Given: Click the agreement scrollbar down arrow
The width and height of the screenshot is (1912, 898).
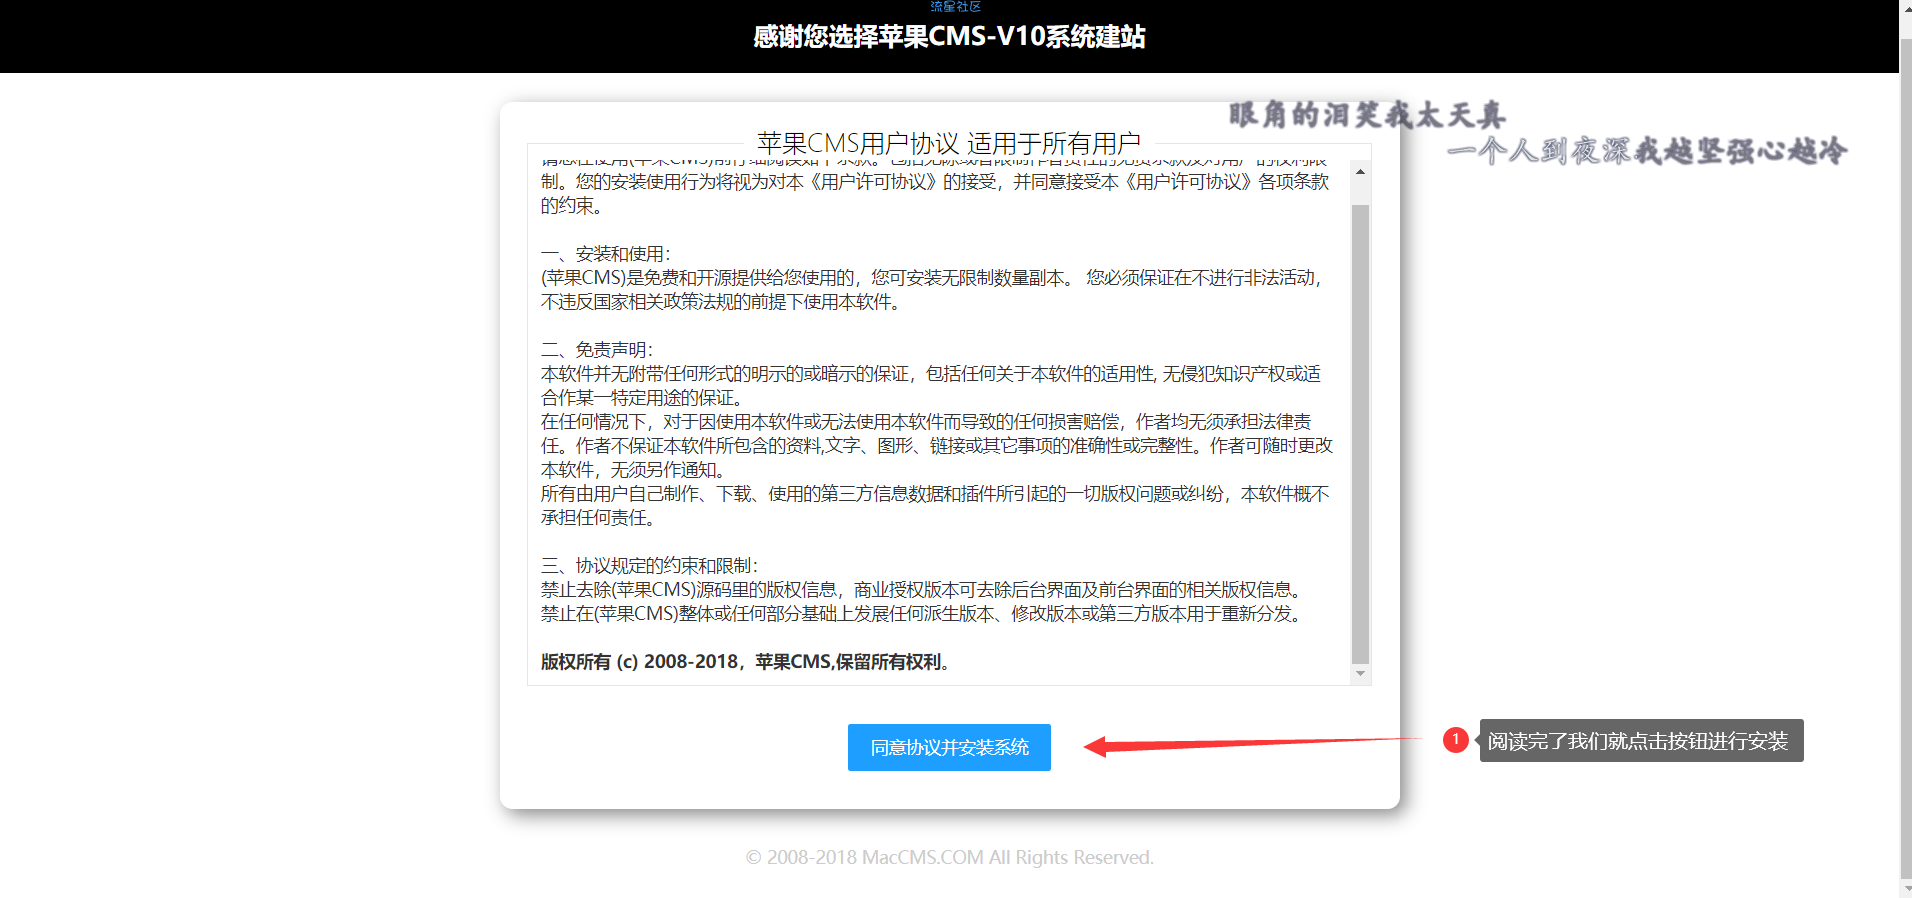Looking at the screenshot, I should pos(1360,674).
